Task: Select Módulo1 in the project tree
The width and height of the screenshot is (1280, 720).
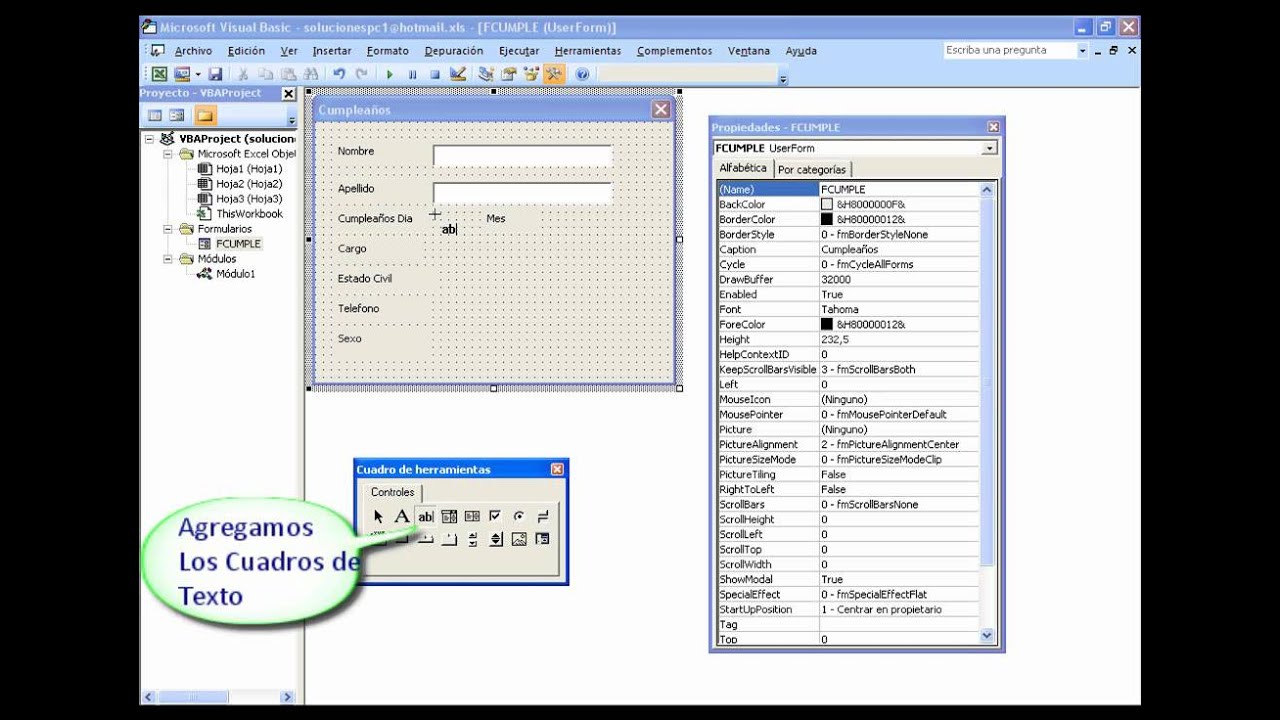Action: (x=235, y=274)
